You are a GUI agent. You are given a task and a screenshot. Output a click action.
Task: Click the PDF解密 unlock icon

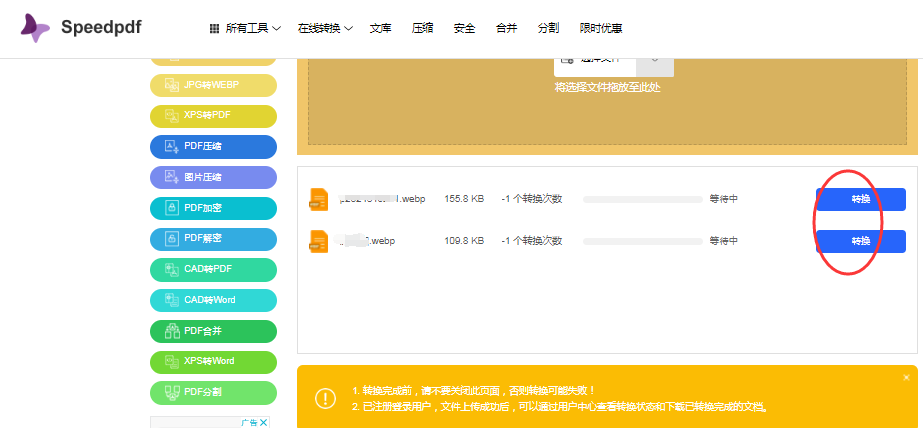click(171, 239)
